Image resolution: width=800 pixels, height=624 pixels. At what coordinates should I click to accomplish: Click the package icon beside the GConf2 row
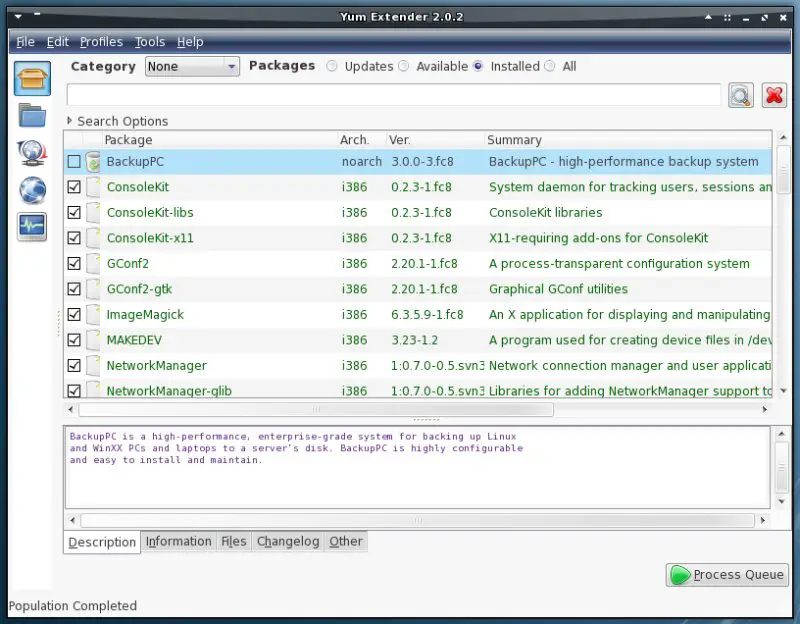pyautogui.click(x=93, y=263)
